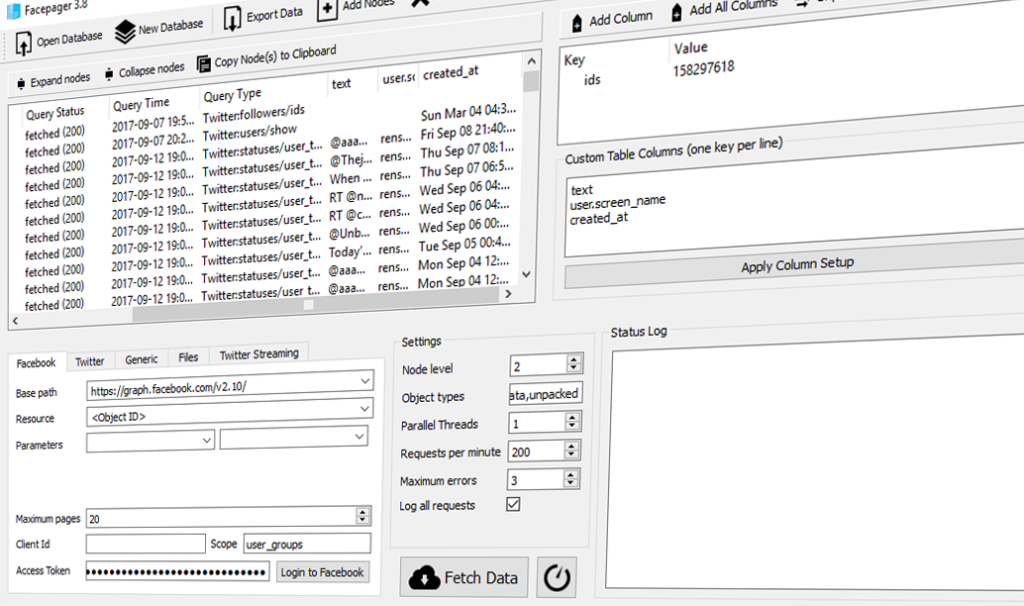Collapse nodes using the toolbar button
The height and width of the screenshot is (606, 1024).
pos(144,71)
